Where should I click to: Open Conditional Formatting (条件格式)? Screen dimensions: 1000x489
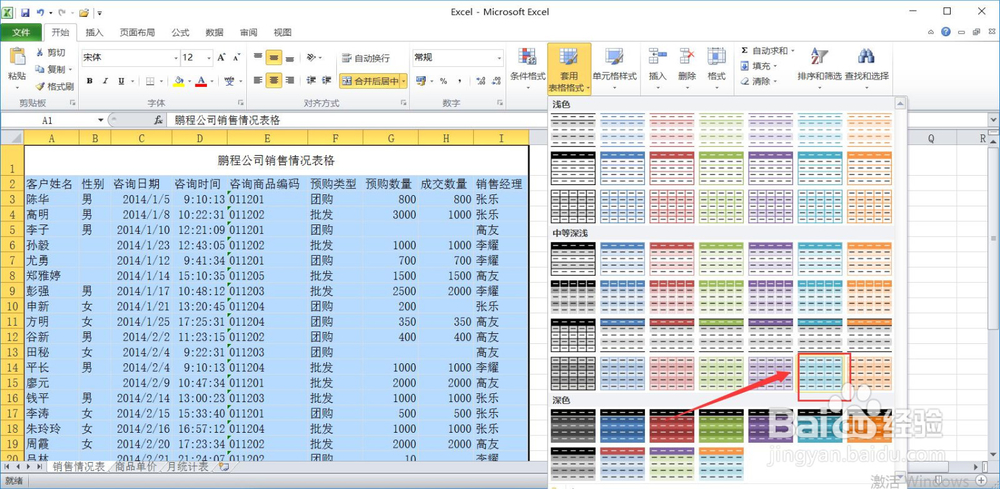click(527, 67)
